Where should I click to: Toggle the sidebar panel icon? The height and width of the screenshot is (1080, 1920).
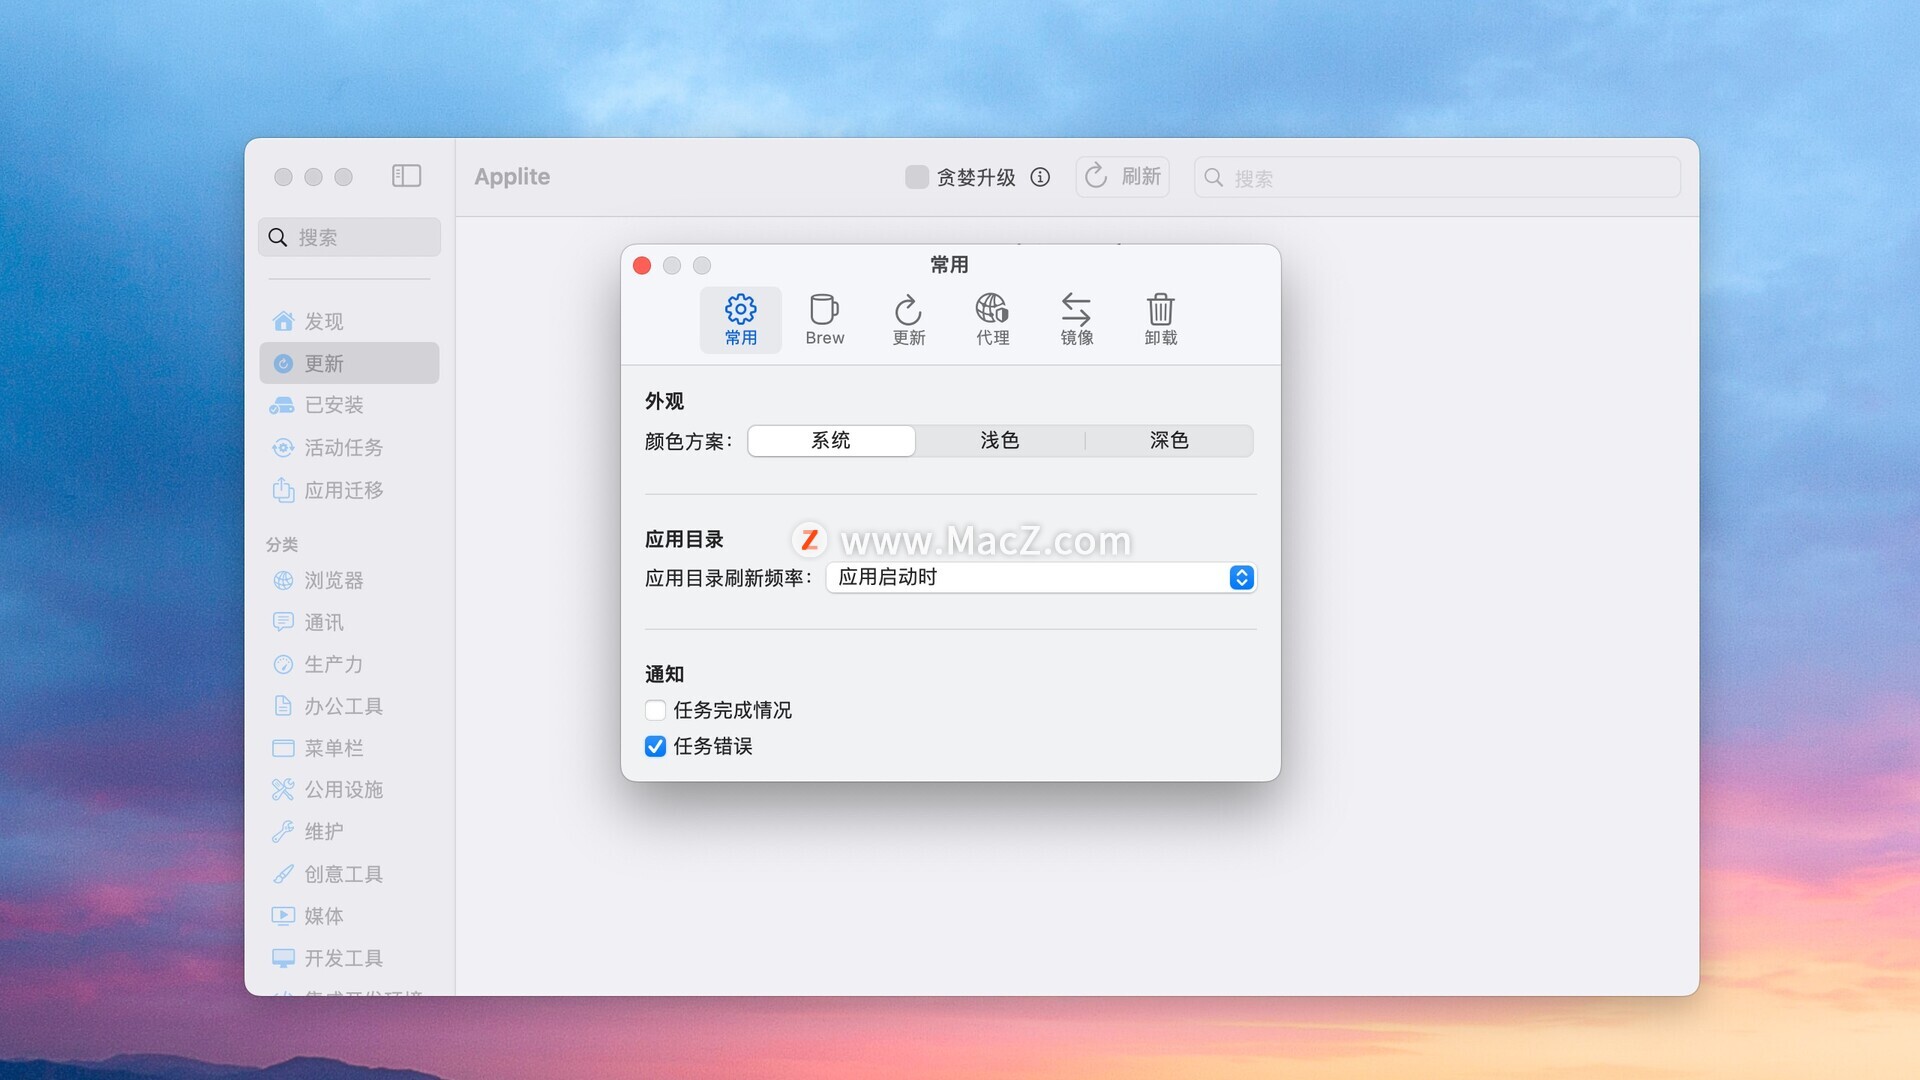tap(406, 177)
